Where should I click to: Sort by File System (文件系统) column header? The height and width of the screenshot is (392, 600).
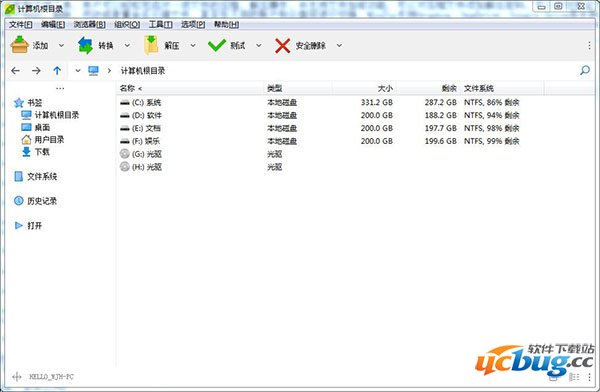pyautogui.click(x=502, y=88)
